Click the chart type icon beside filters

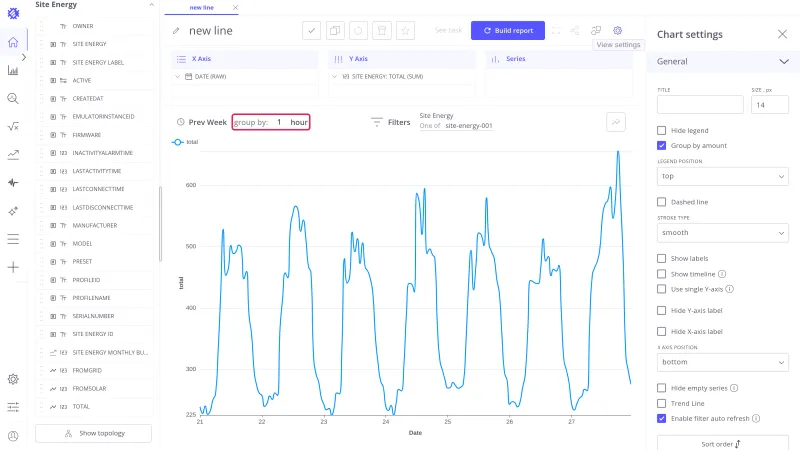(x=616, y=122)
